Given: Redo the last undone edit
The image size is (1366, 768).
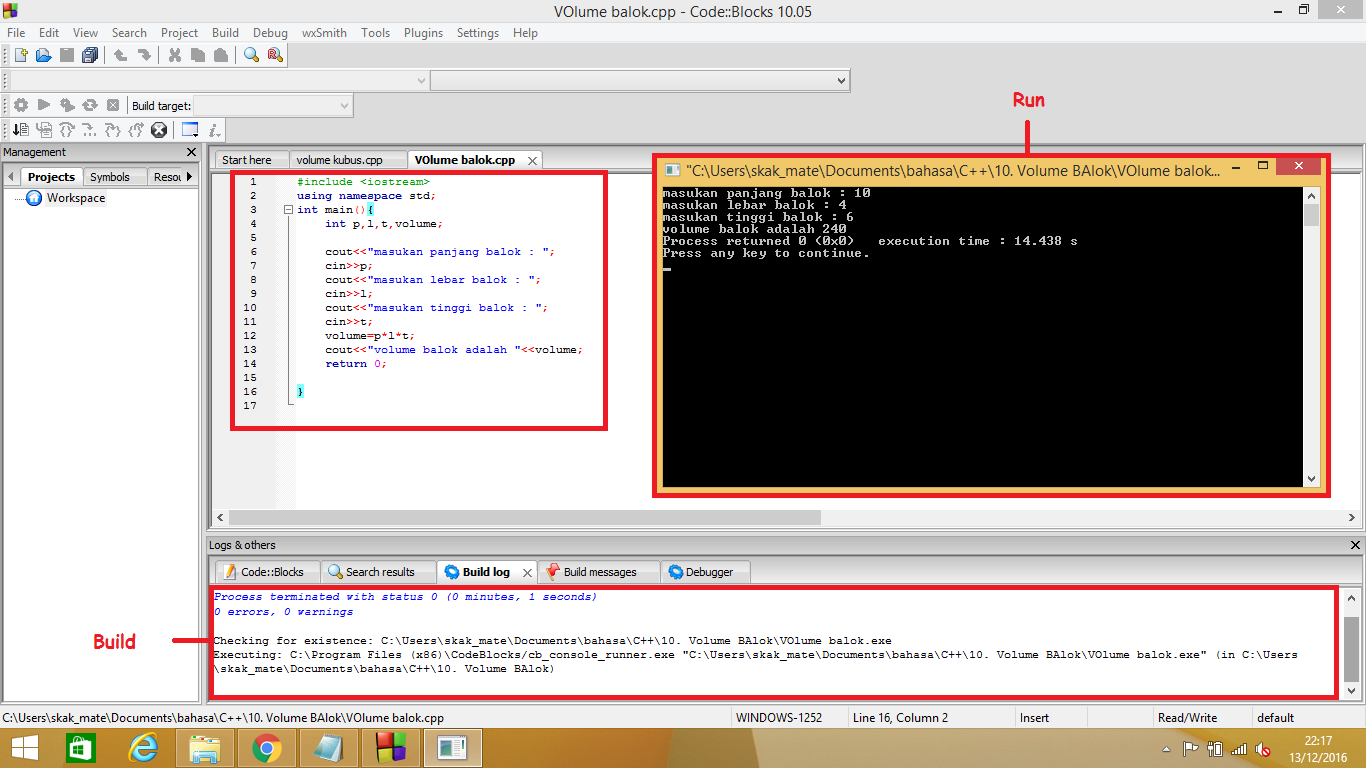Looking at the screenshot, I should (x=144, y=55).
